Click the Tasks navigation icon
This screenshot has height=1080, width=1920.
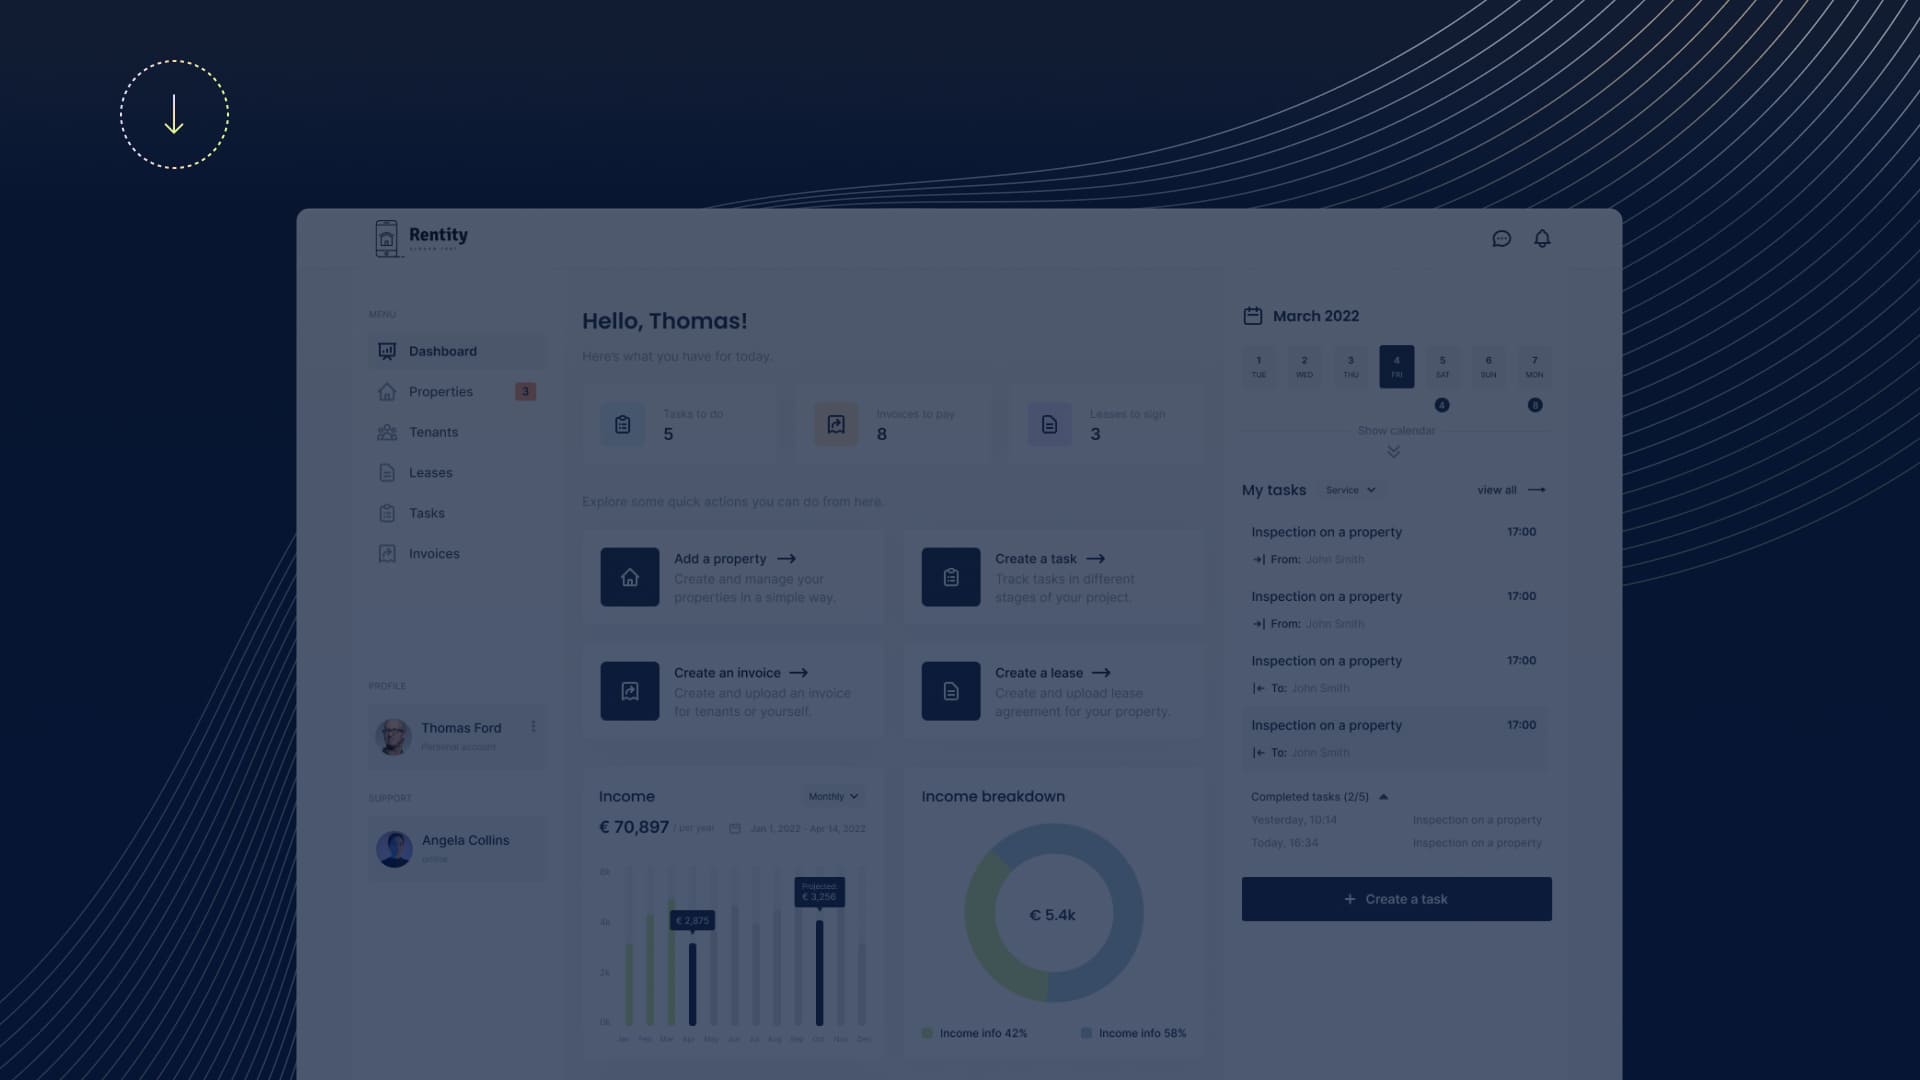click(x=386, y=513)
